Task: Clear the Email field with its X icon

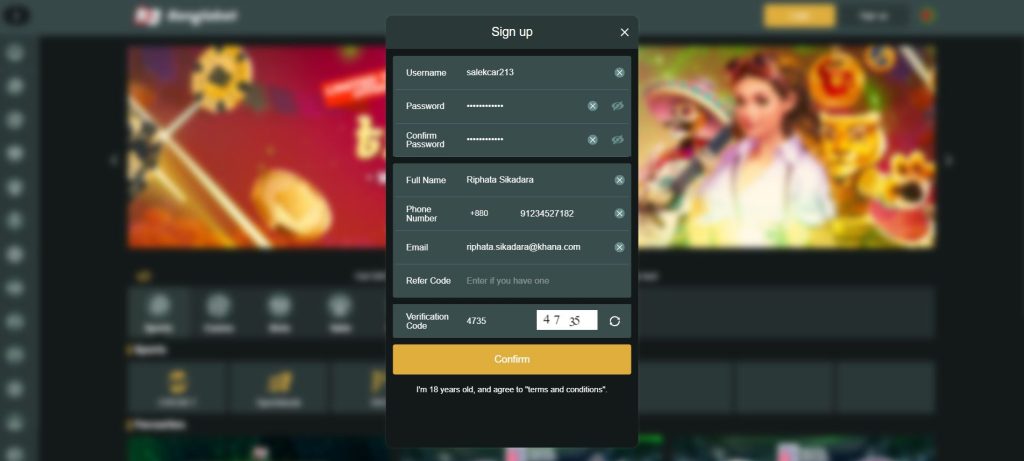Action: (619, 247)
